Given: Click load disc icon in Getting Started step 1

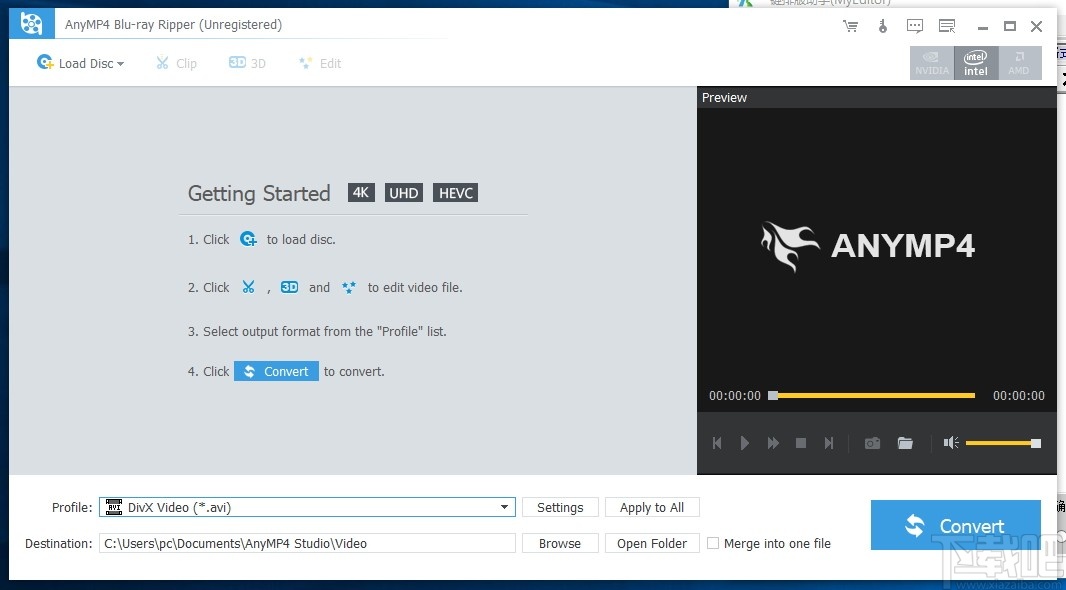Looking at the screenshot, I should (248, 239).
